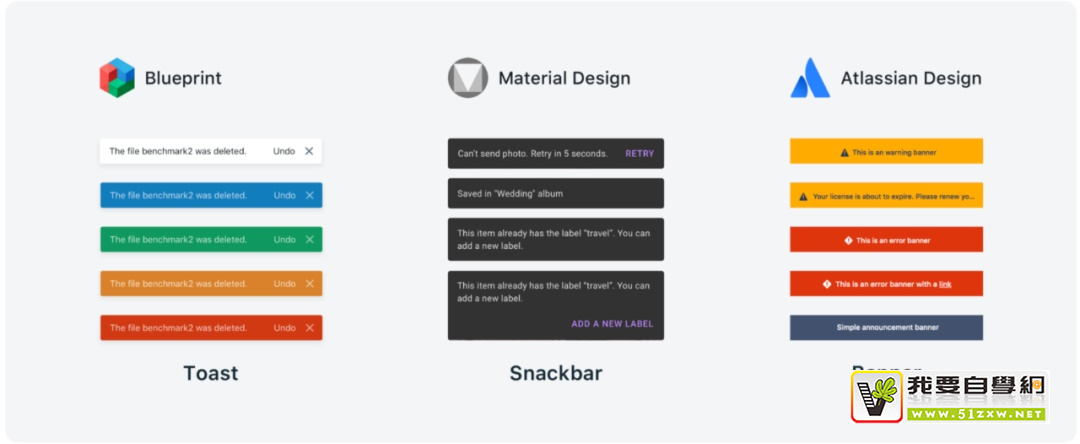Click RETRY on the photo snackbar
The height and width of the screenshot is (444, 1080).
pos(639,154)
